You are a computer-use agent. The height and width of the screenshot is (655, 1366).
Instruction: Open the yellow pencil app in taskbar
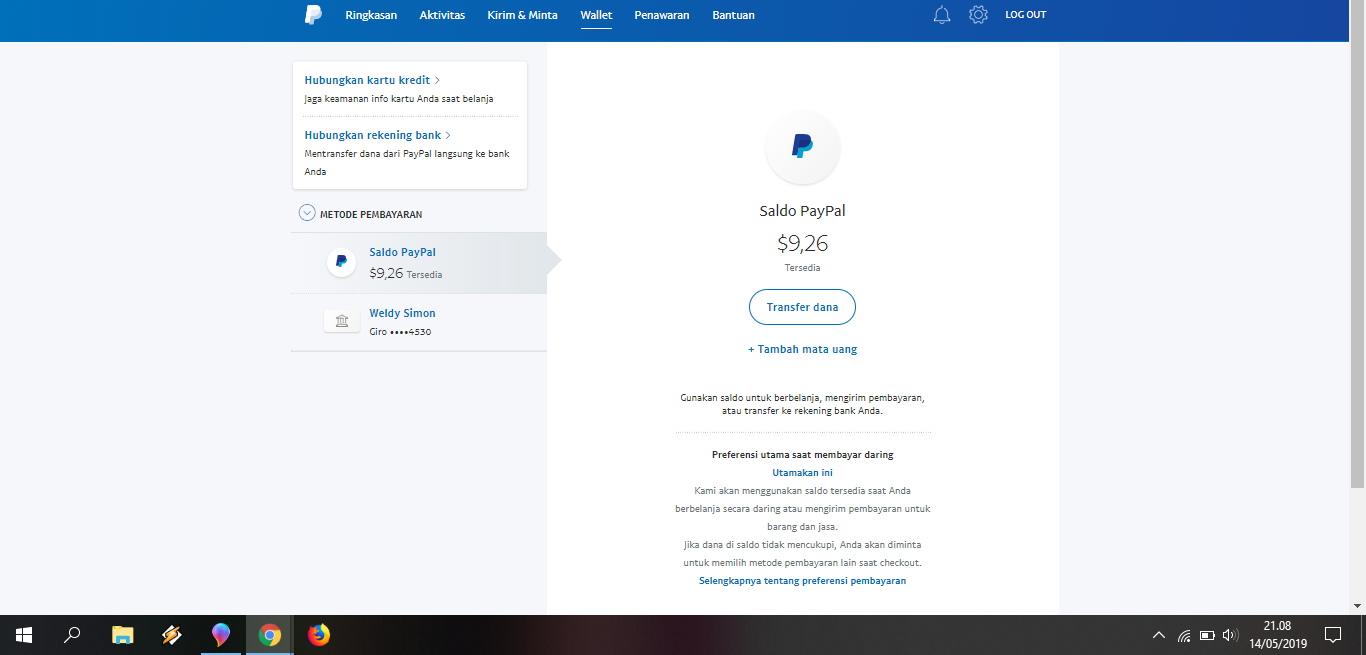(171, 635)
